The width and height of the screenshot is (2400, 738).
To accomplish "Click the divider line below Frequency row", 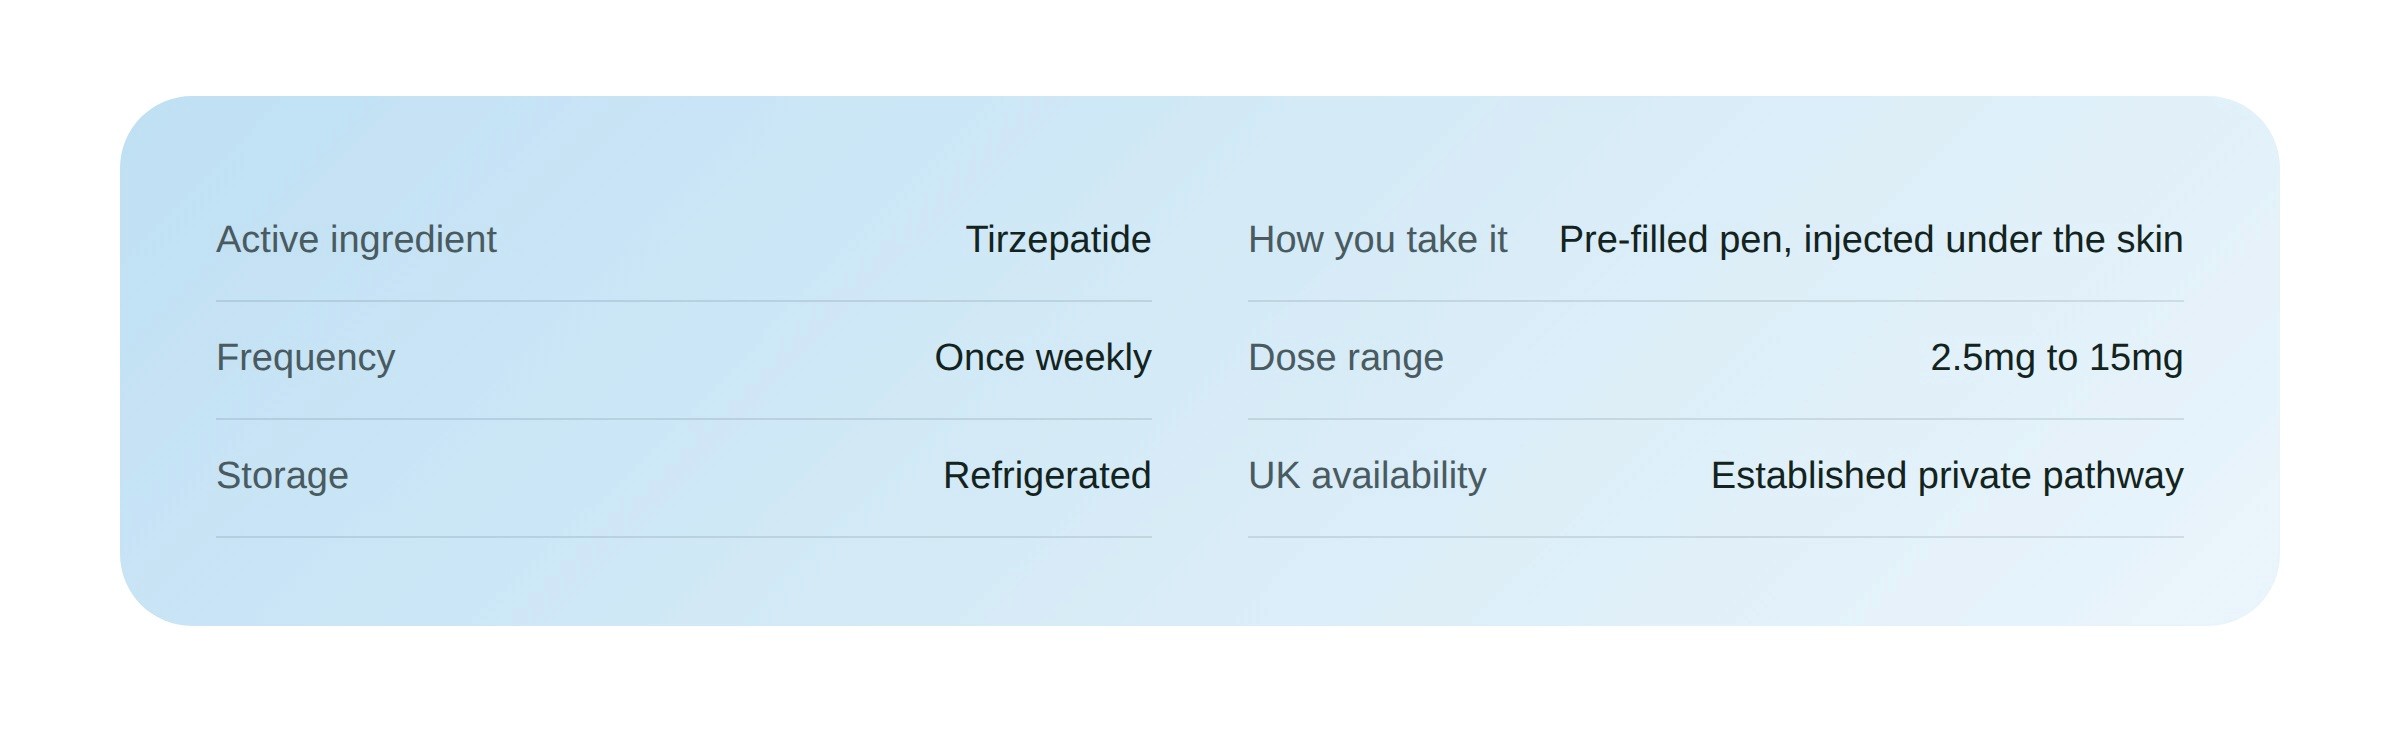I will (684, 419).
